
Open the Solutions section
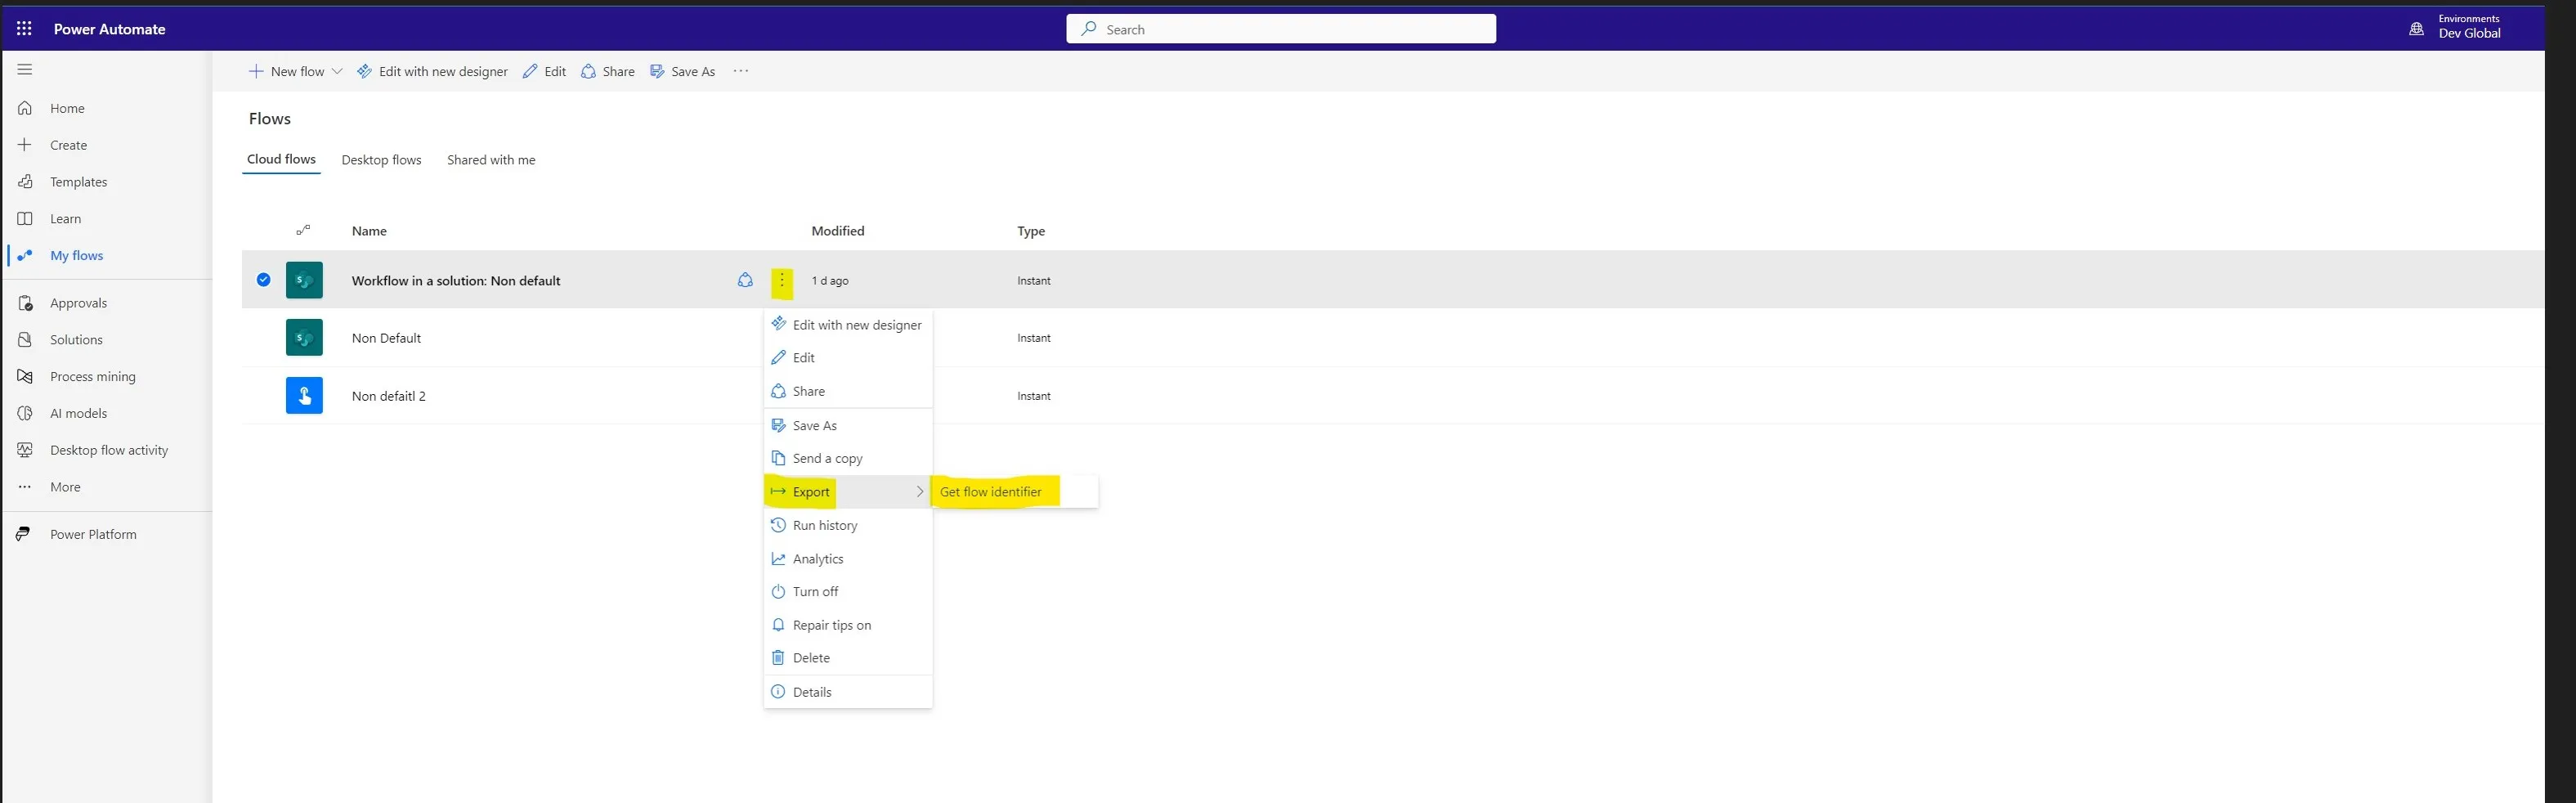tap(24, 339)
